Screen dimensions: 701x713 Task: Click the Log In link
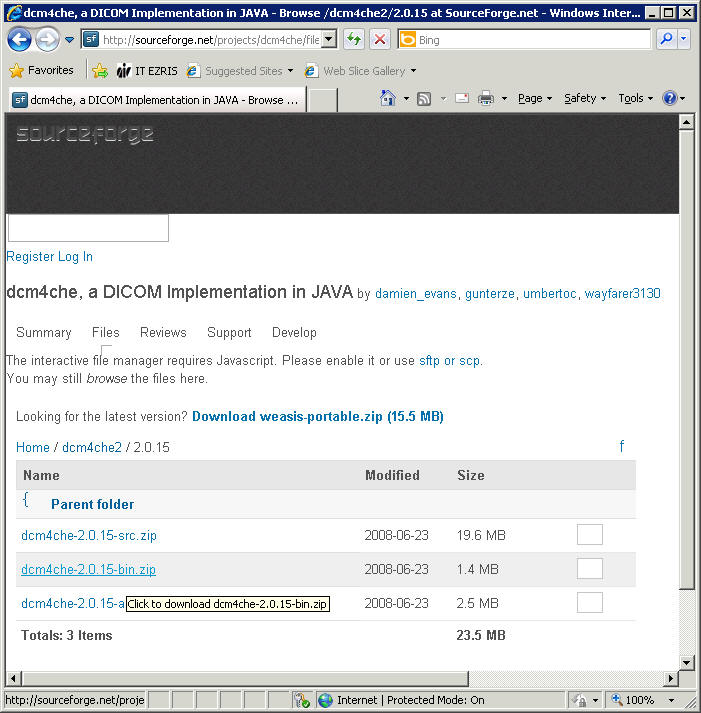[75, 257]
